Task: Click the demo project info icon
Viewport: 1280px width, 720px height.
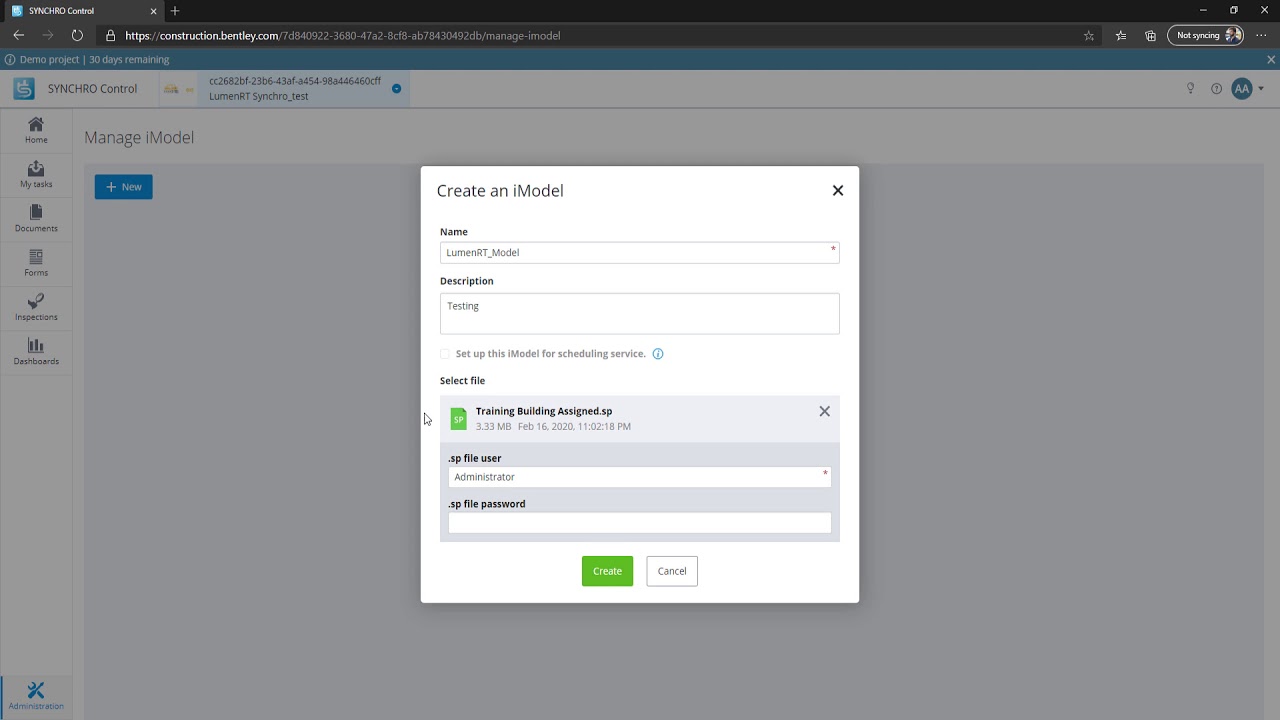Action: pos(10,60)
